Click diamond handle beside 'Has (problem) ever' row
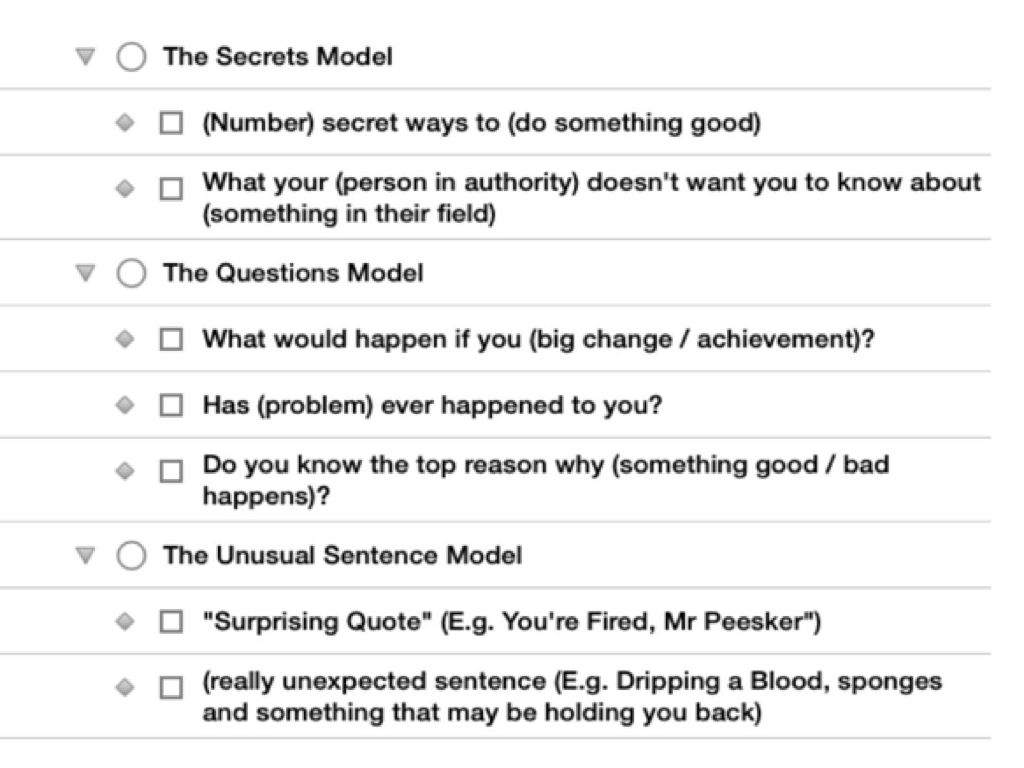1024x768 pixels. pos(124,405)
